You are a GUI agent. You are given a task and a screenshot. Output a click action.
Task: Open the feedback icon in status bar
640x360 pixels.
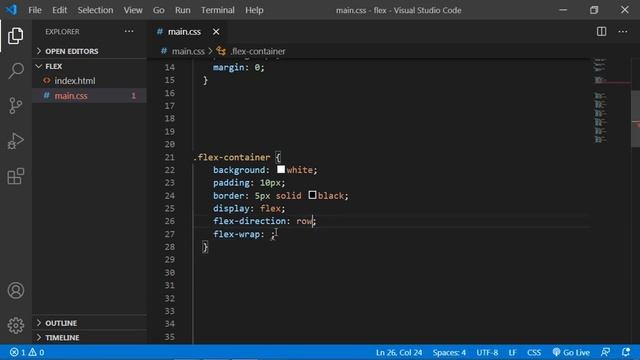point(605,352)
